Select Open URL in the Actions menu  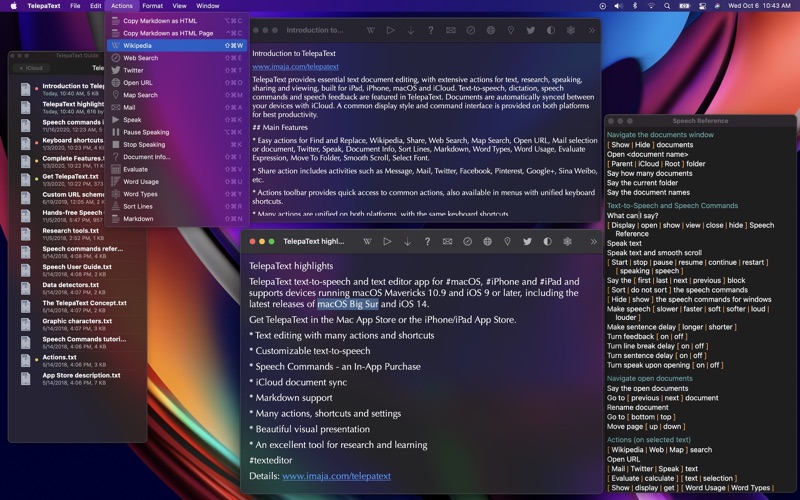pos(177,83)
